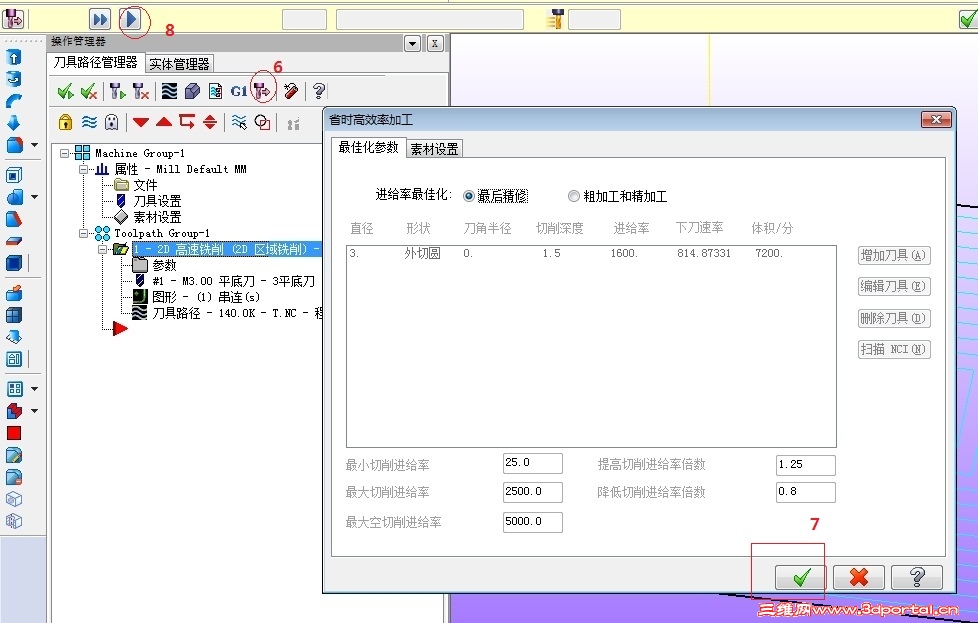Click 扫描 NCI(N) button

pos(894,349)
